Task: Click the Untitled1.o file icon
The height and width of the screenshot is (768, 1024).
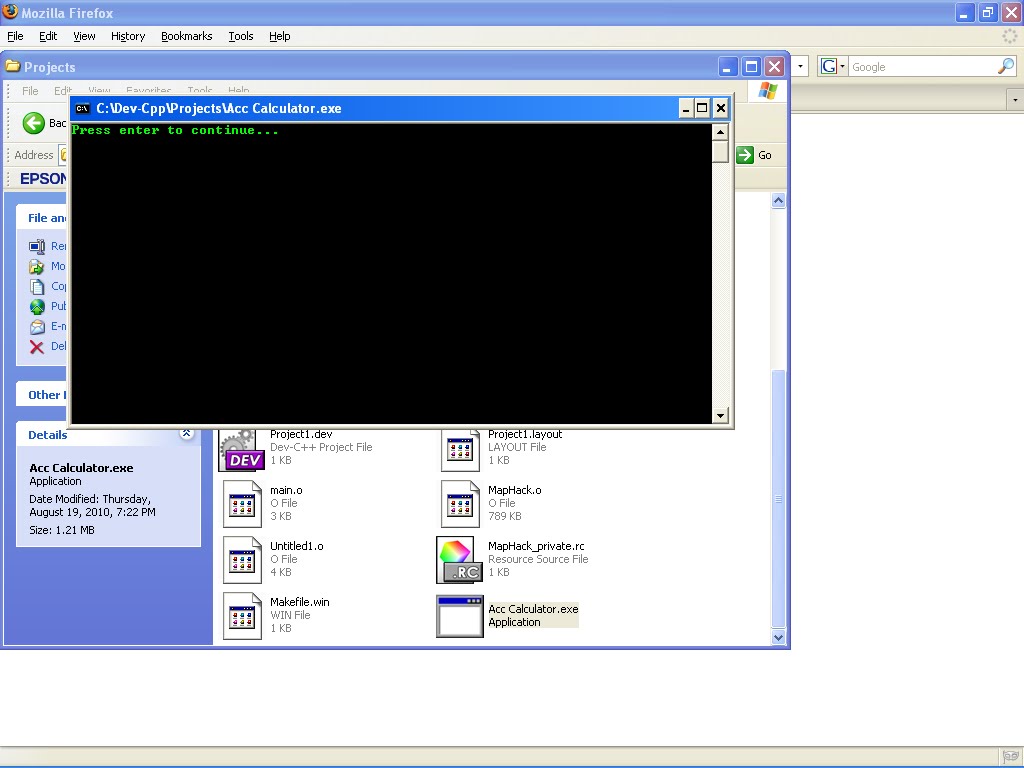Action: pos(242,560)
